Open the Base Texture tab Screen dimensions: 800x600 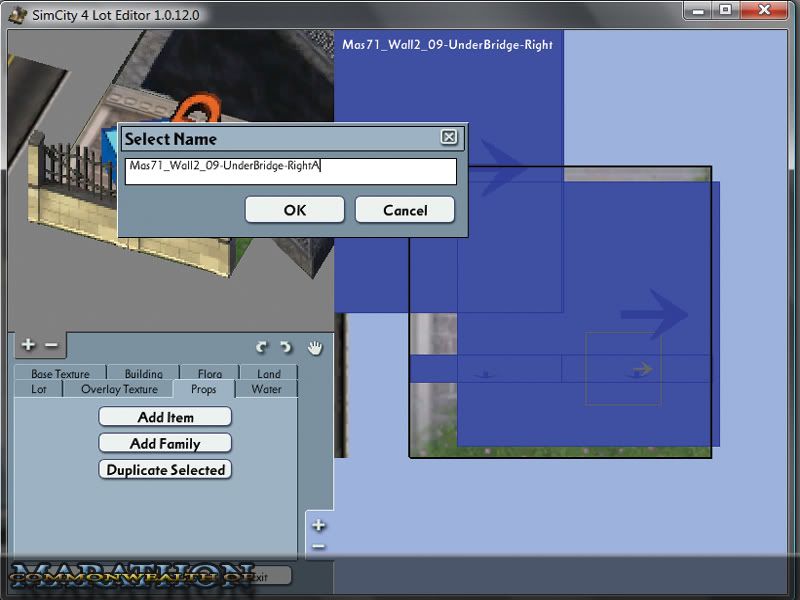[60, 373]
